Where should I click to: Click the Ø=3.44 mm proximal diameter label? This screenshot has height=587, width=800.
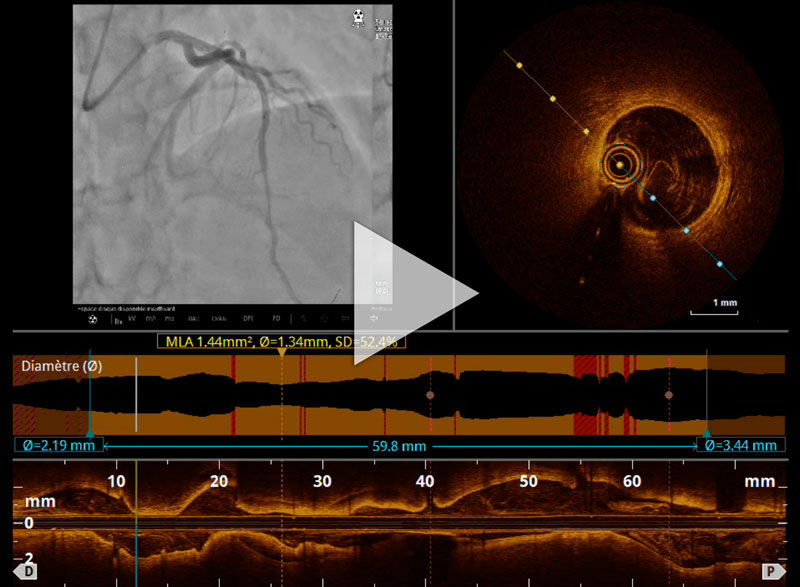(741, 445)
